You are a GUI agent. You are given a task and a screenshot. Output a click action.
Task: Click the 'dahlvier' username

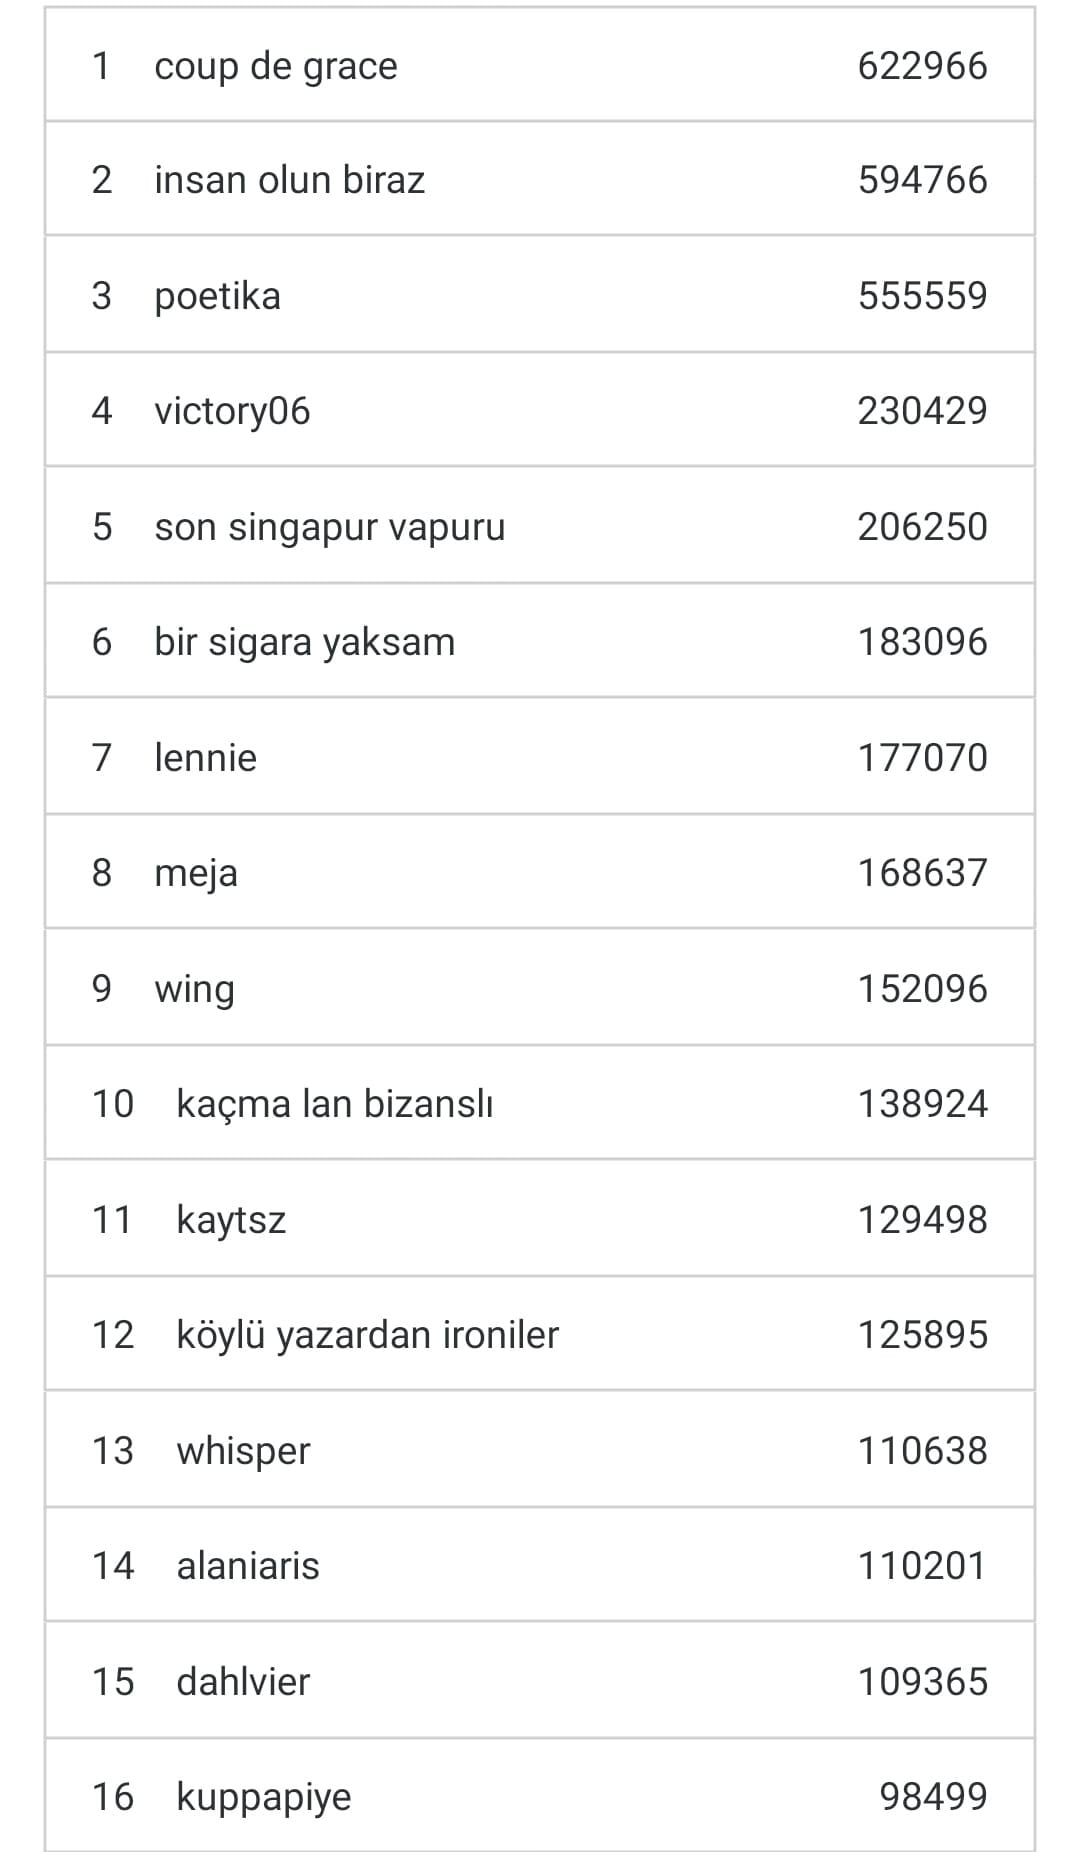click(243, 1682)
